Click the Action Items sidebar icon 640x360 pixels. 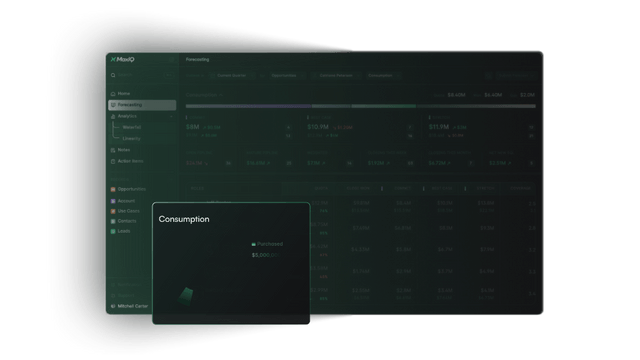[x=113, y=161]
